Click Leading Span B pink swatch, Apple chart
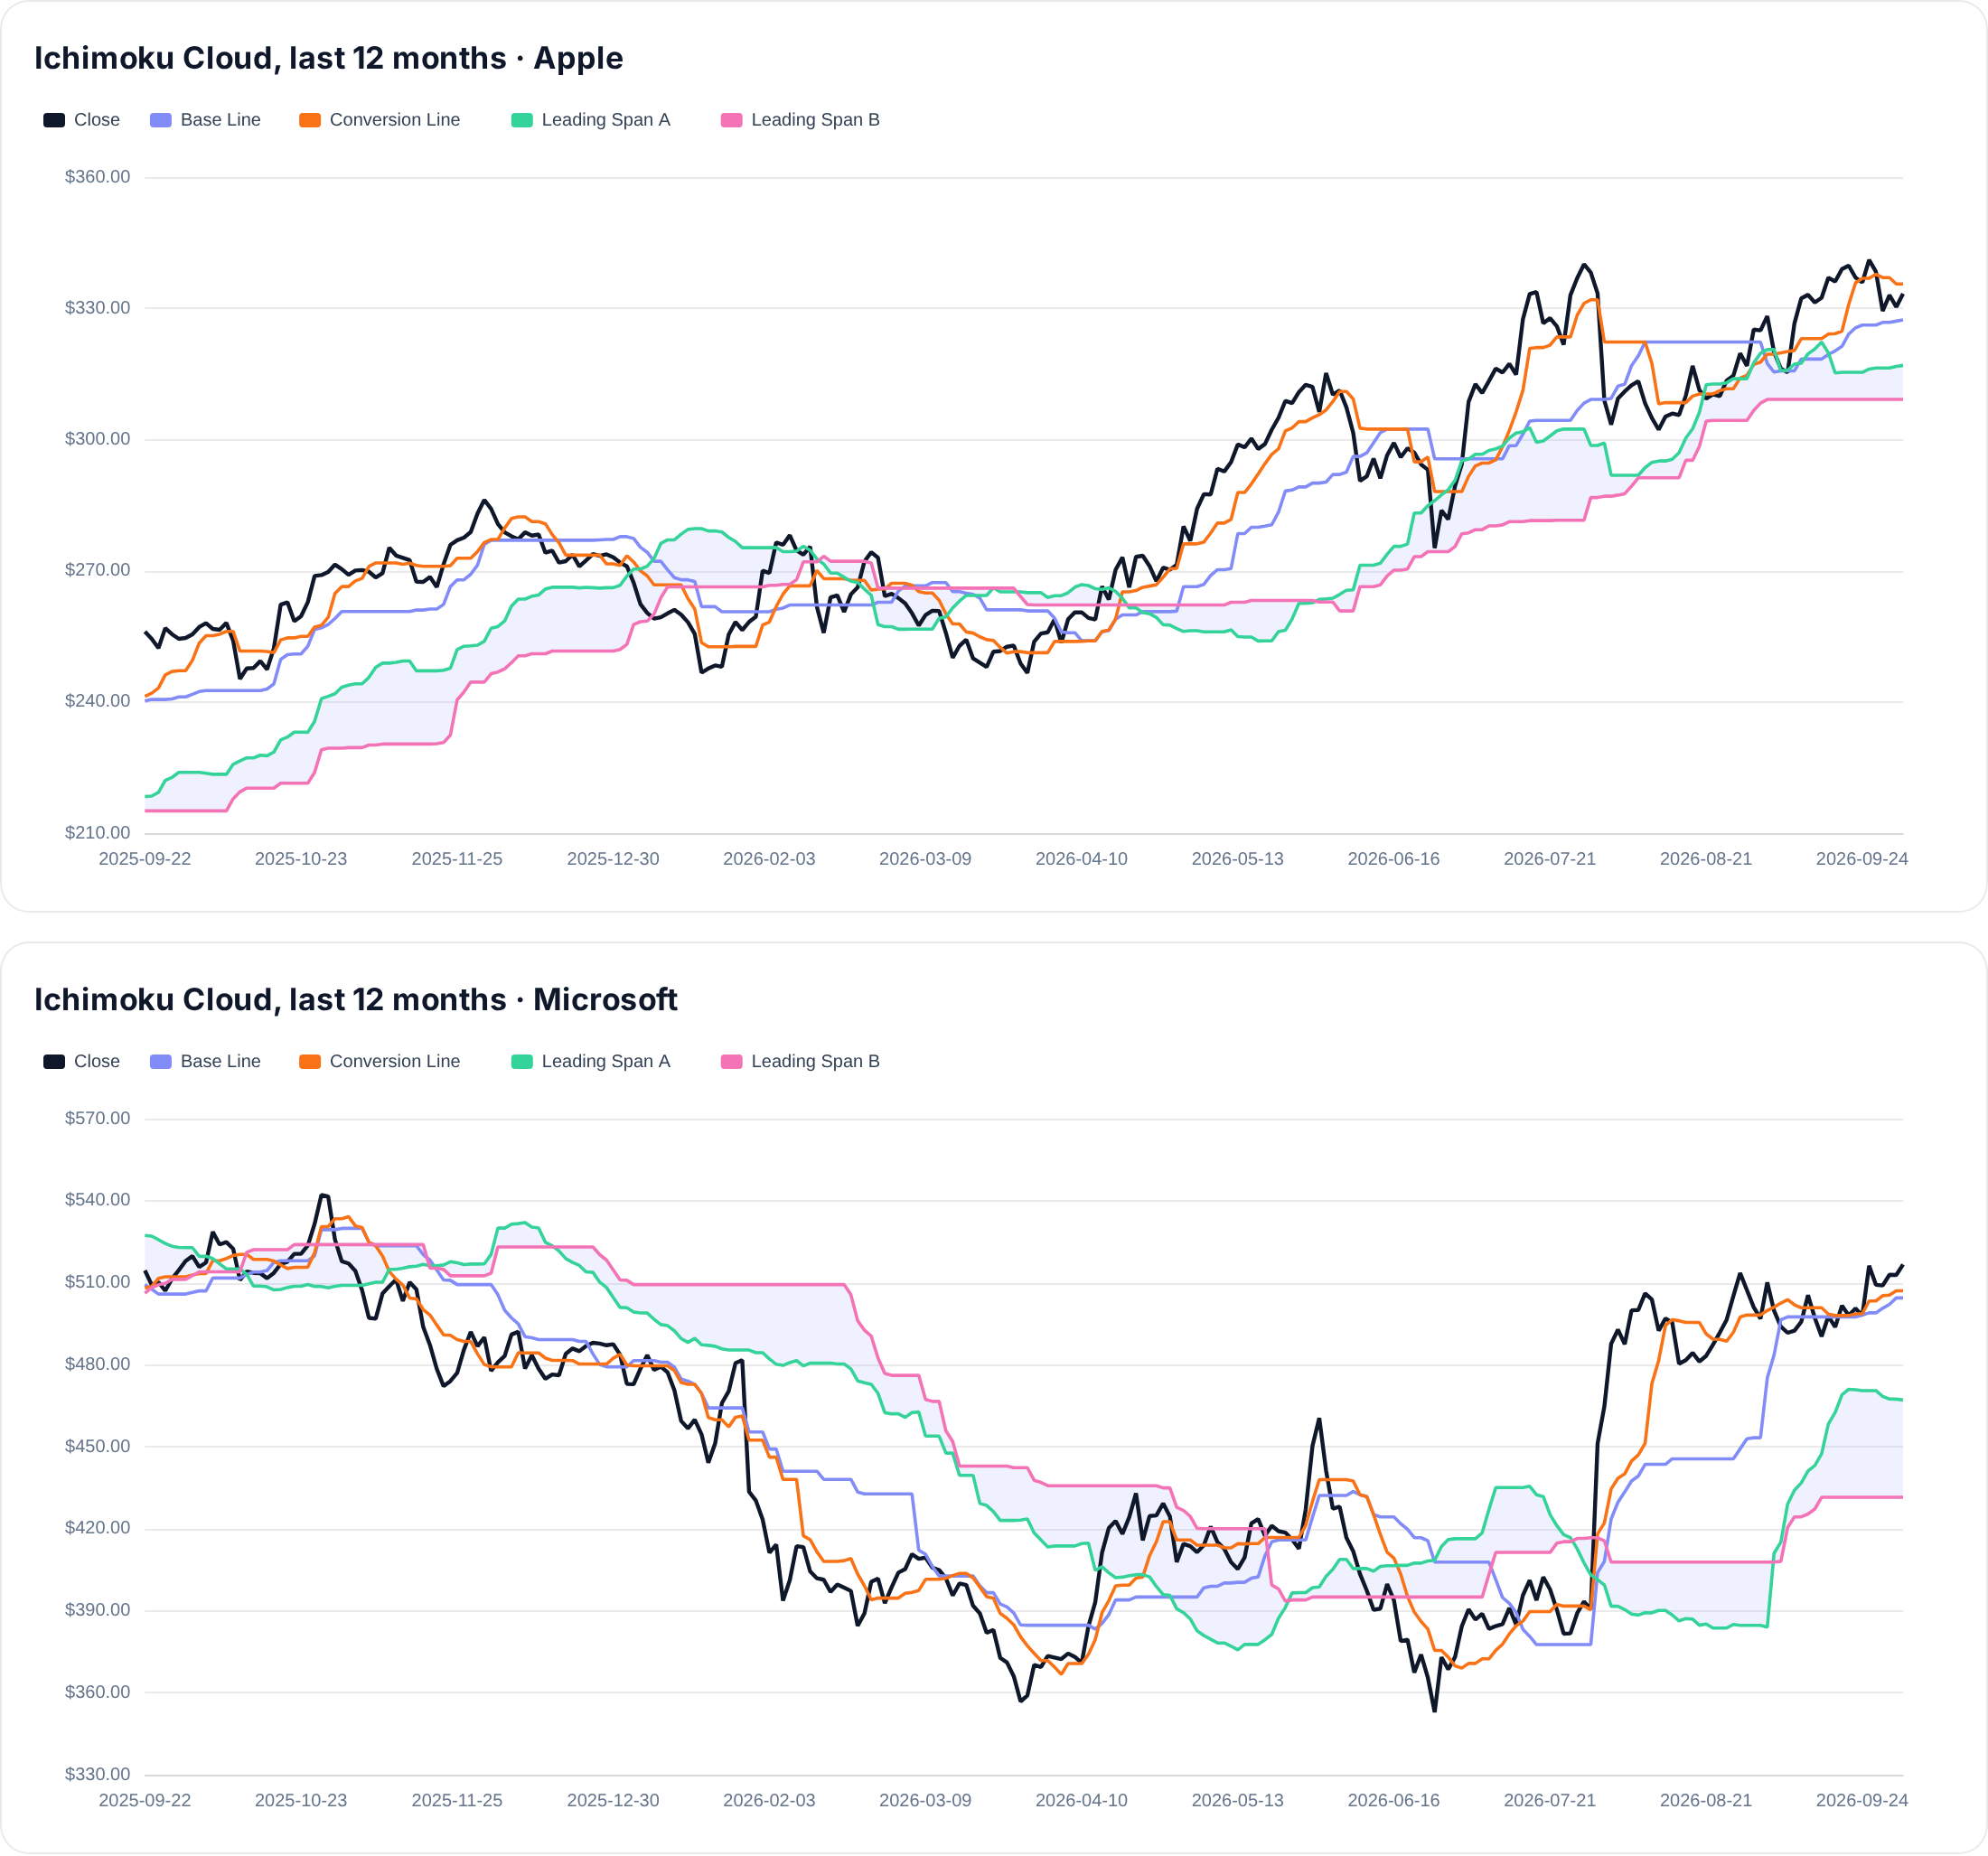The width and height of the screenshot is (1988, 1856). (x=732, y=120)
